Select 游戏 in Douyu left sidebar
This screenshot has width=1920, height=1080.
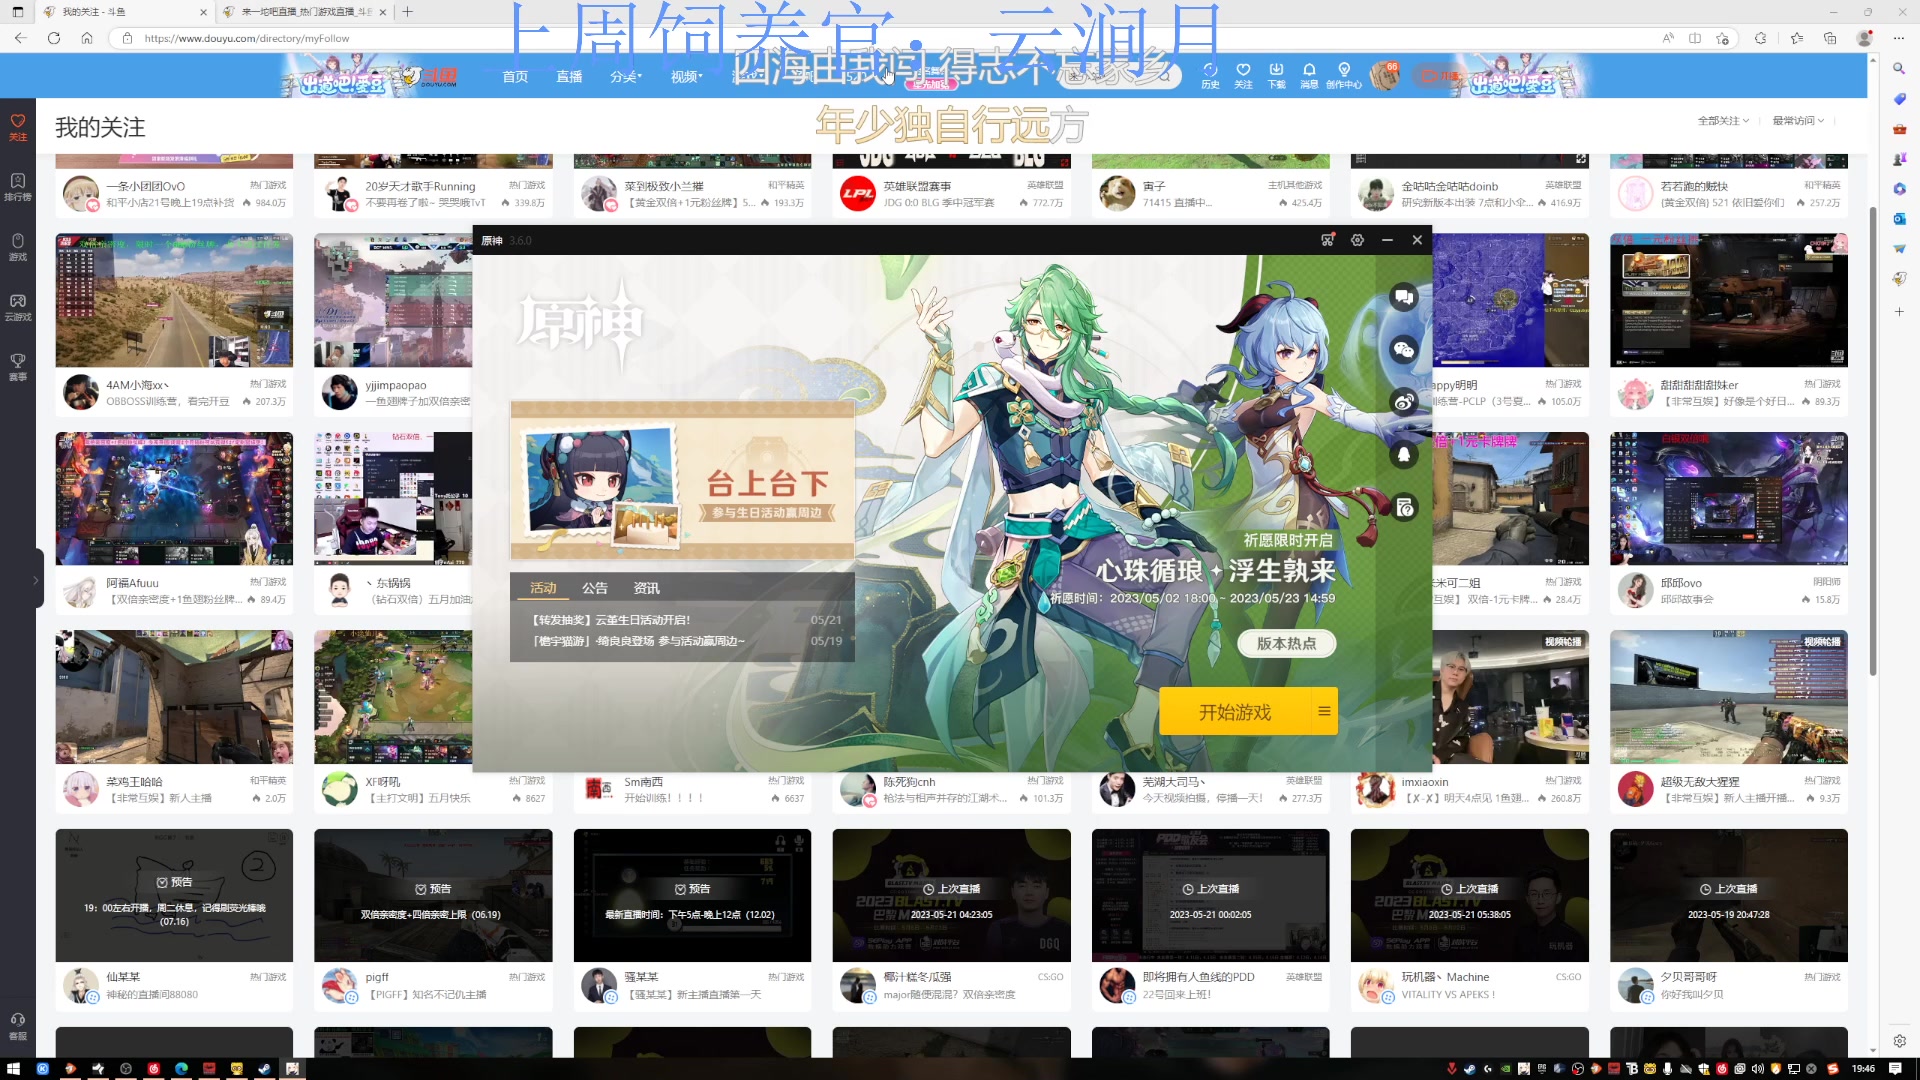click(x=18, y=247)
